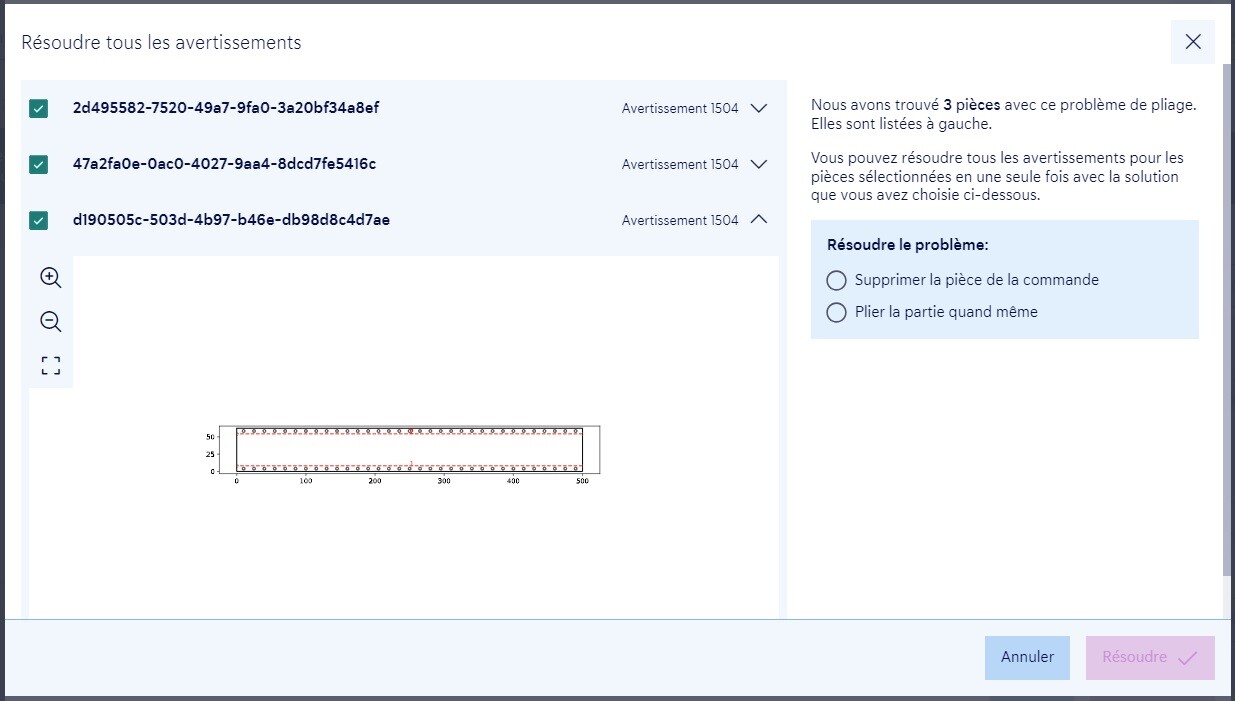
Task: Zoom out of the part preview
Action: point(51,322)
